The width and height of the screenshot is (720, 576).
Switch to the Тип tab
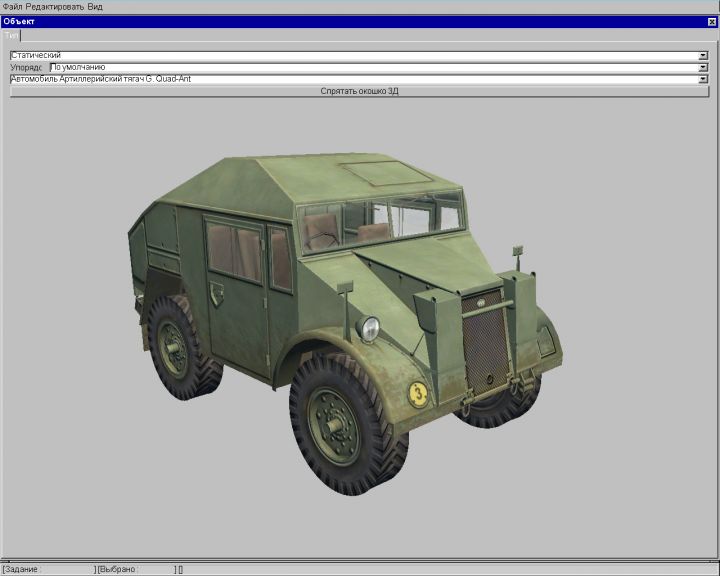[x=11, y=35]
